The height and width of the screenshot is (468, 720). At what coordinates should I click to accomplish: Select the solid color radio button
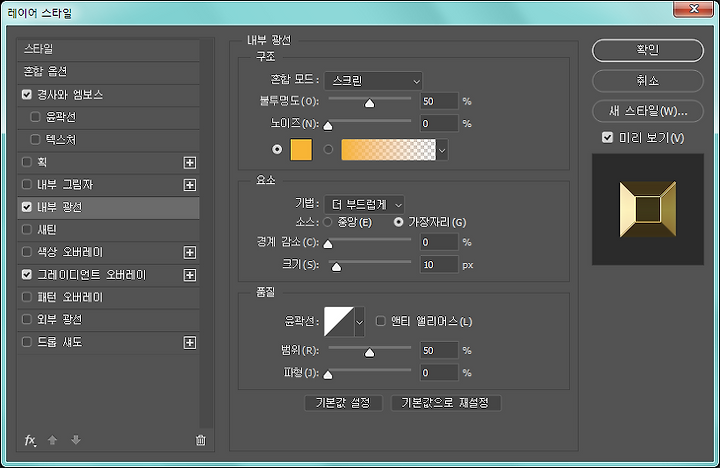click(277, 149)
